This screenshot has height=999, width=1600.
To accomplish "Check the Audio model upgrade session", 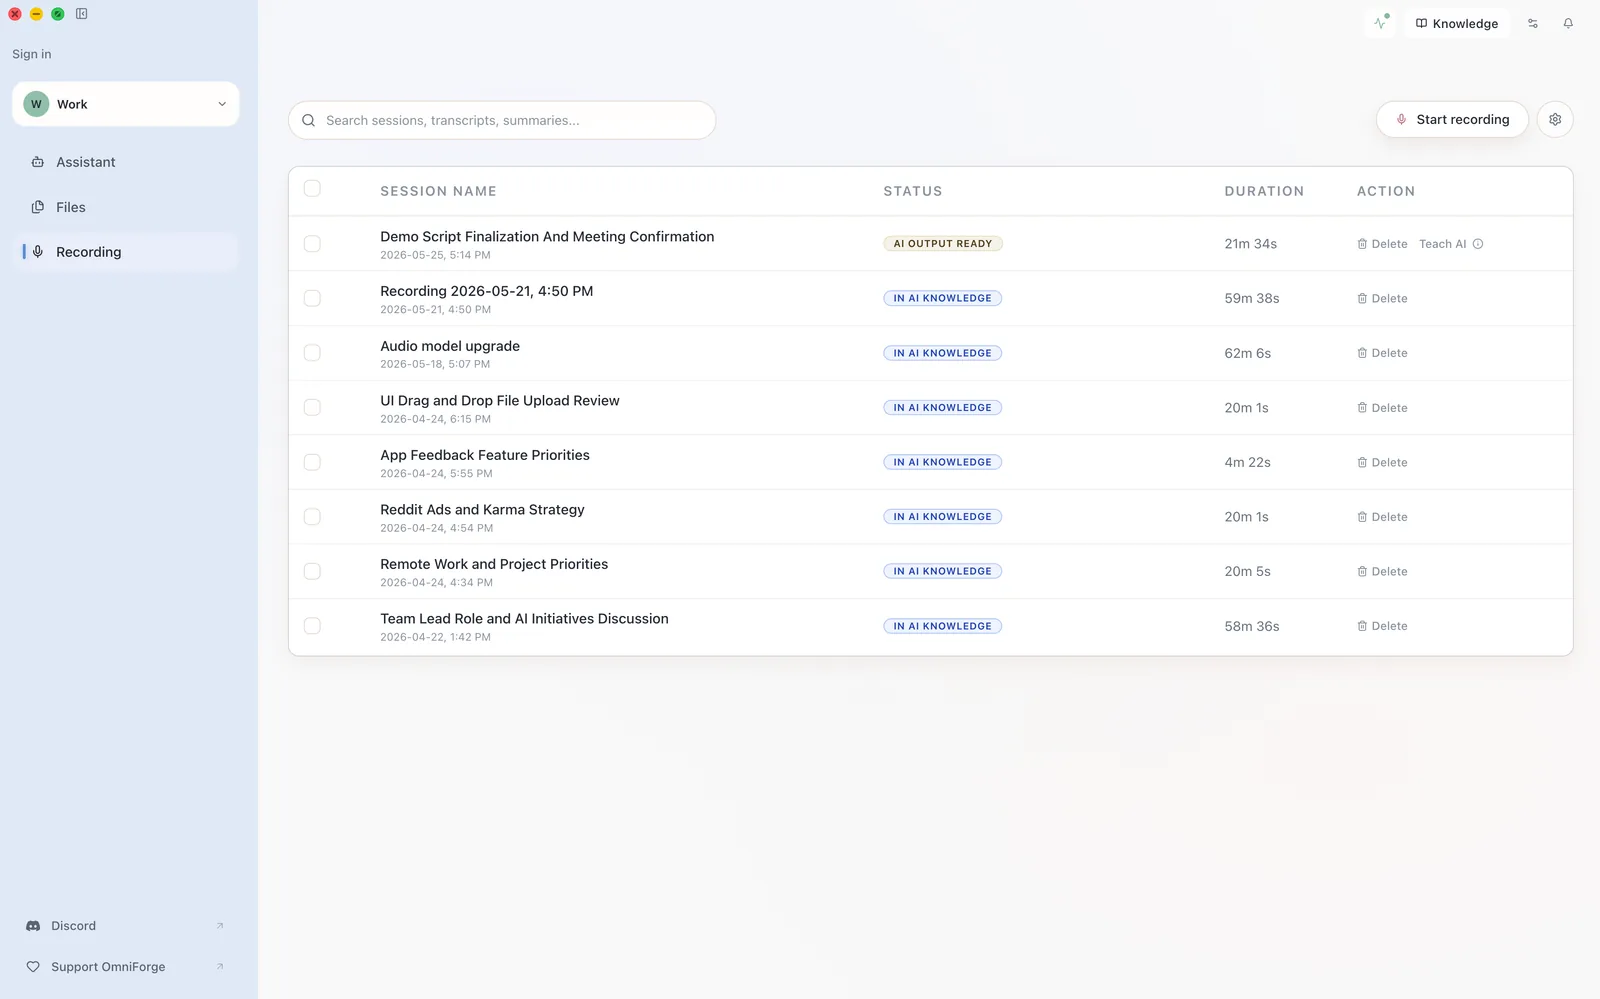I will 312,353.
